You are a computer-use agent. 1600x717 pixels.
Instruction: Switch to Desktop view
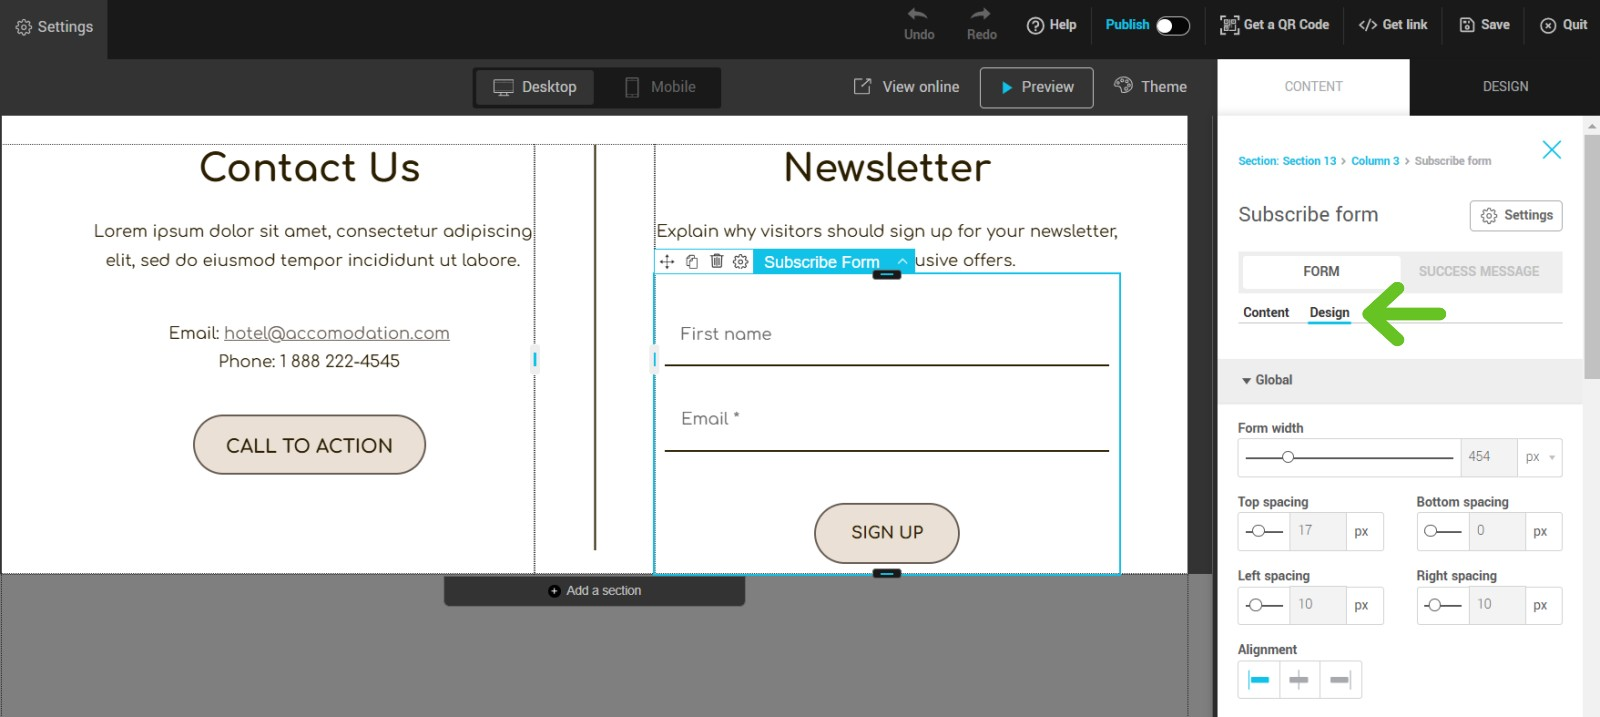[535, 87]
